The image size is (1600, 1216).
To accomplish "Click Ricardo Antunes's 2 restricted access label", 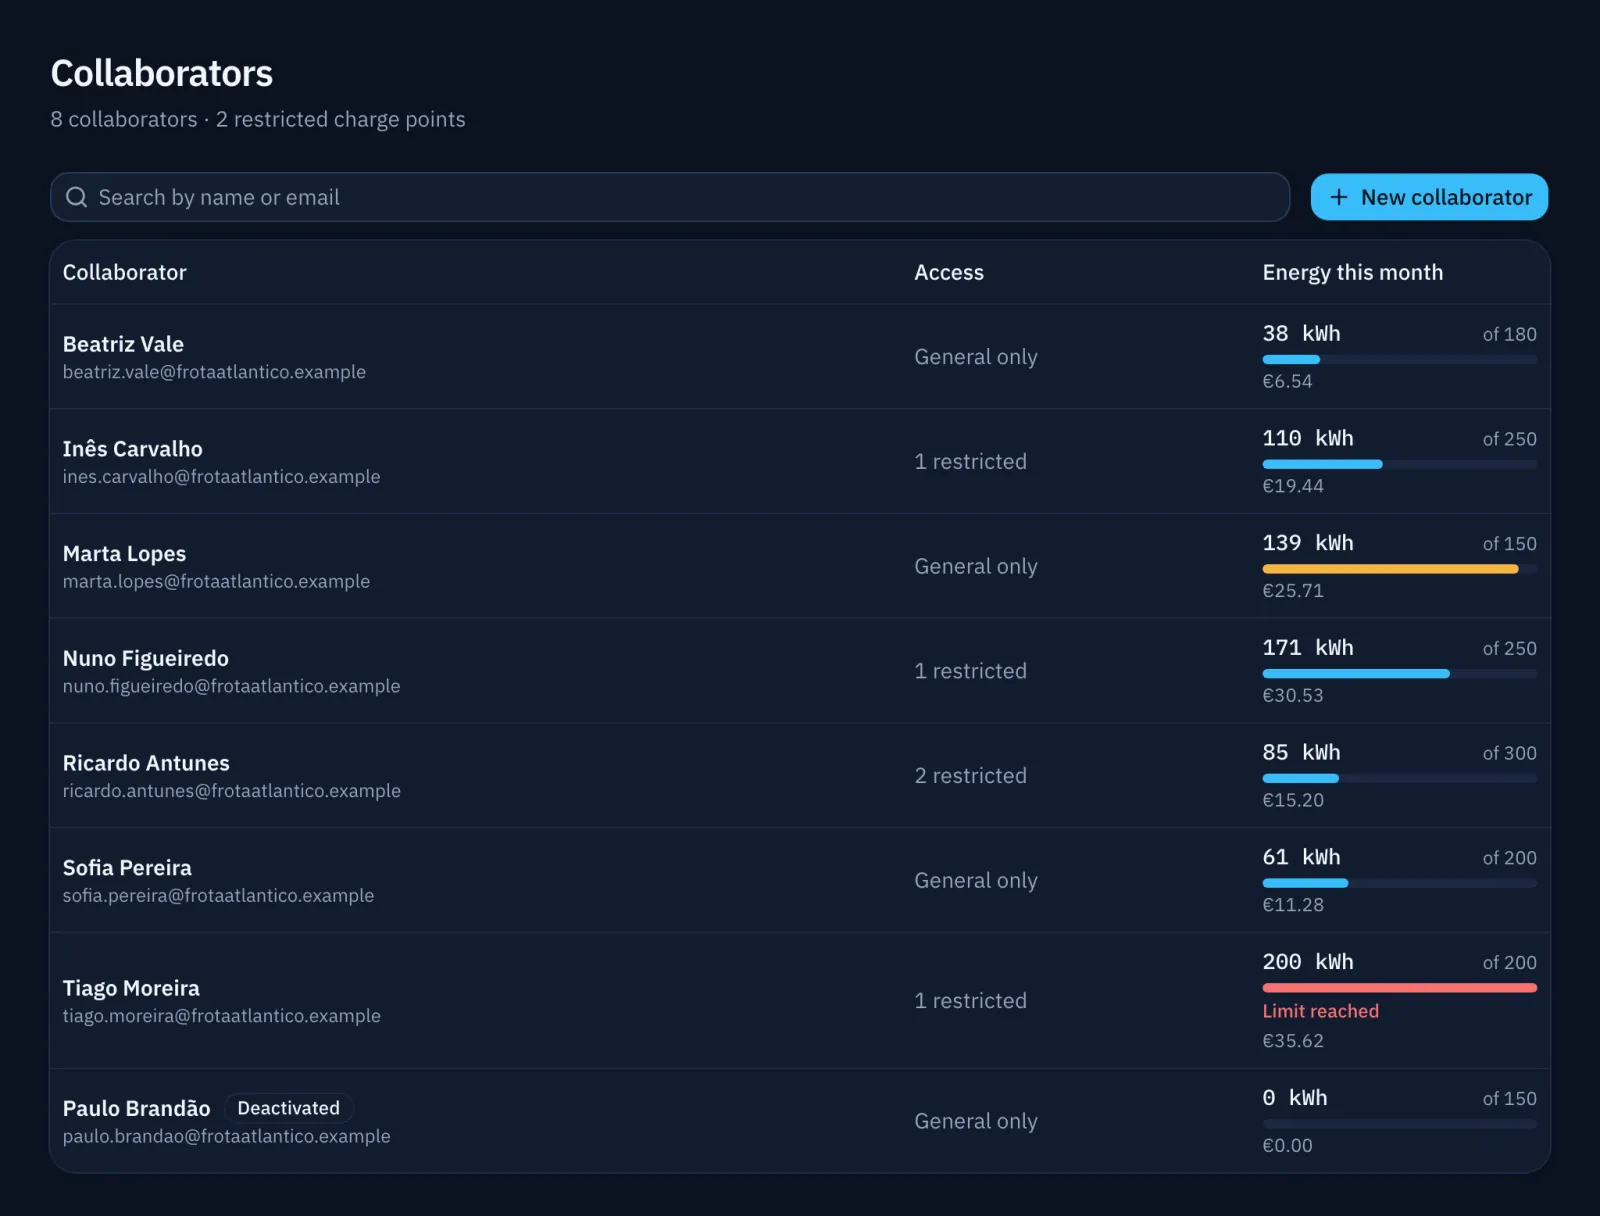I will [x=970, y=776].
